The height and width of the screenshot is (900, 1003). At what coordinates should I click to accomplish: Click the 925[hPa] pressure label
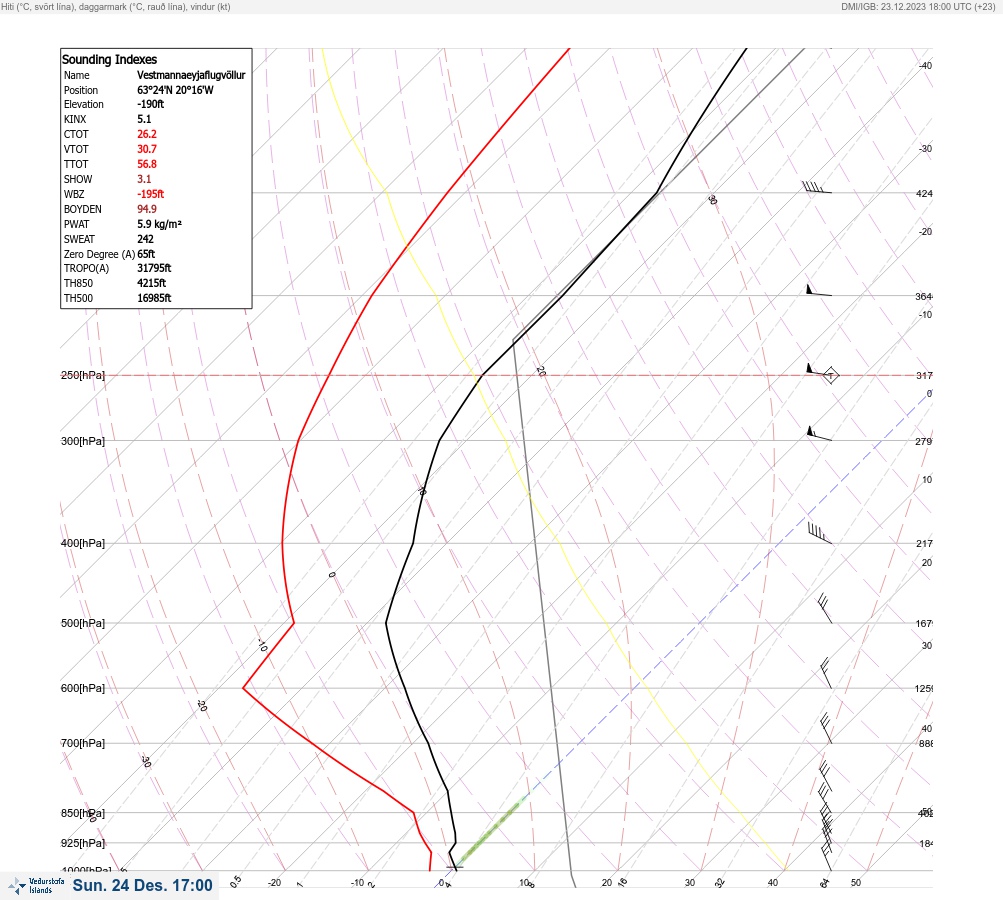(x=83, y=843)
